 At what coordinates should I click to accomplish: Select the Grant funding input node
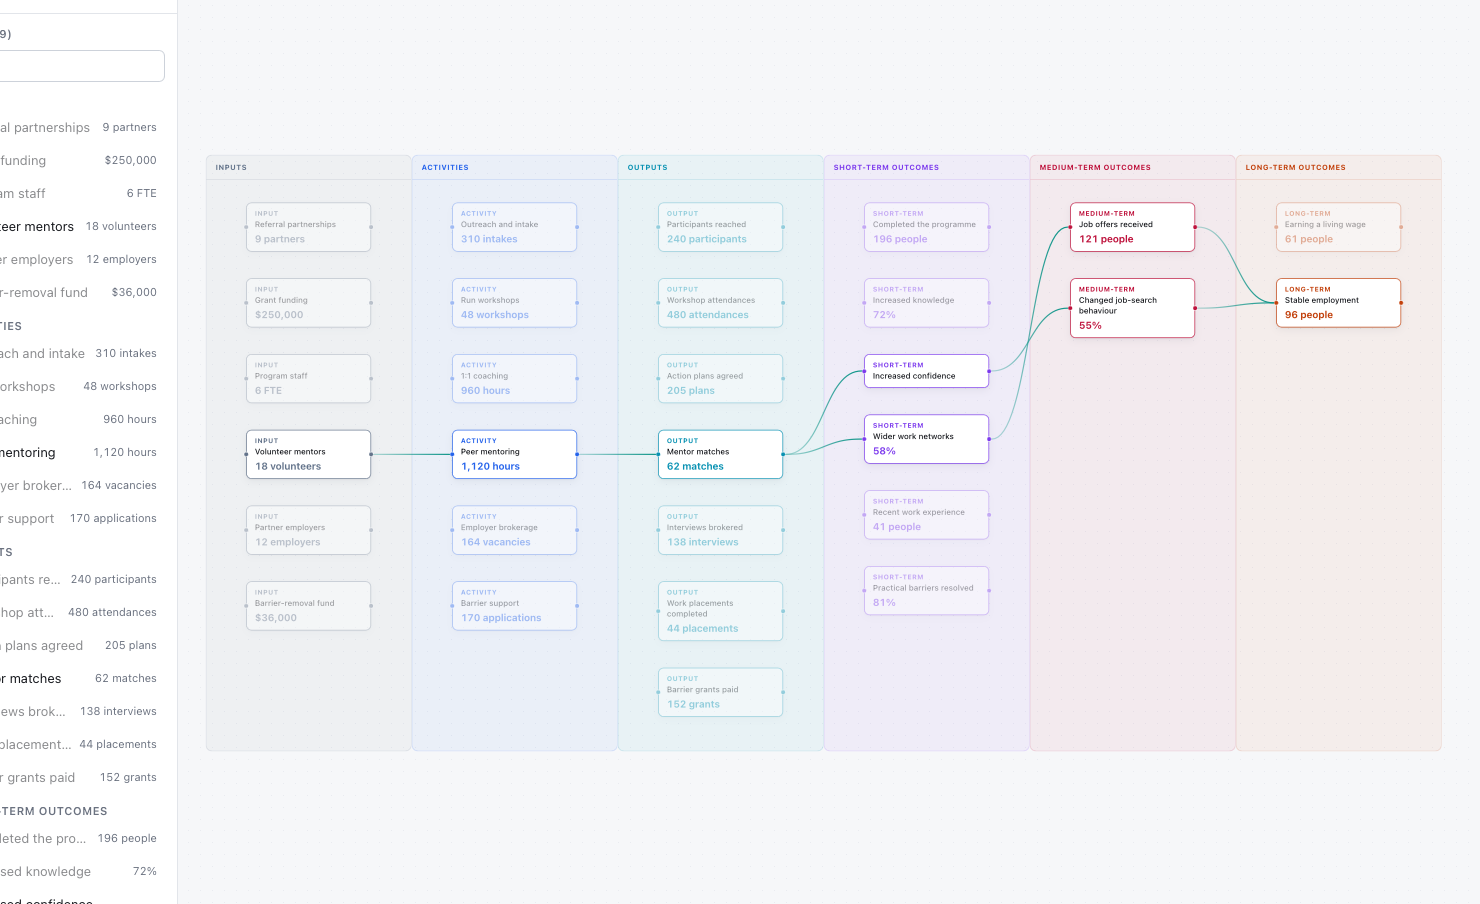click(x=308, y=303)
